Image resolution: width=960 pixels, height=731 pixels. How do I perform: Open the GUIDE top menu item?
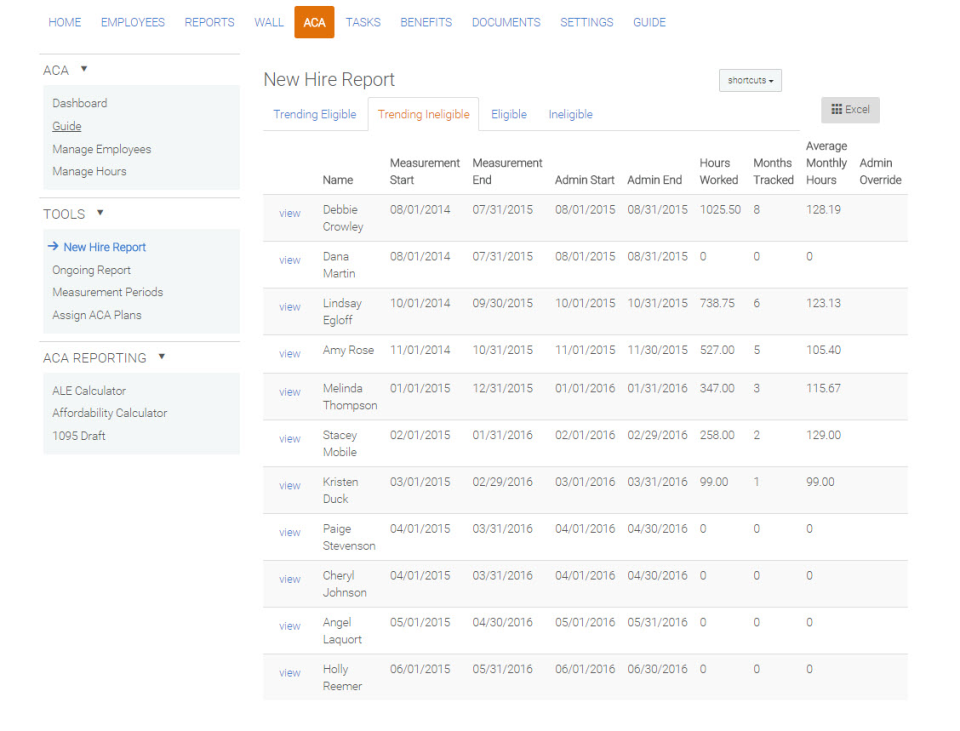(650, 23)
